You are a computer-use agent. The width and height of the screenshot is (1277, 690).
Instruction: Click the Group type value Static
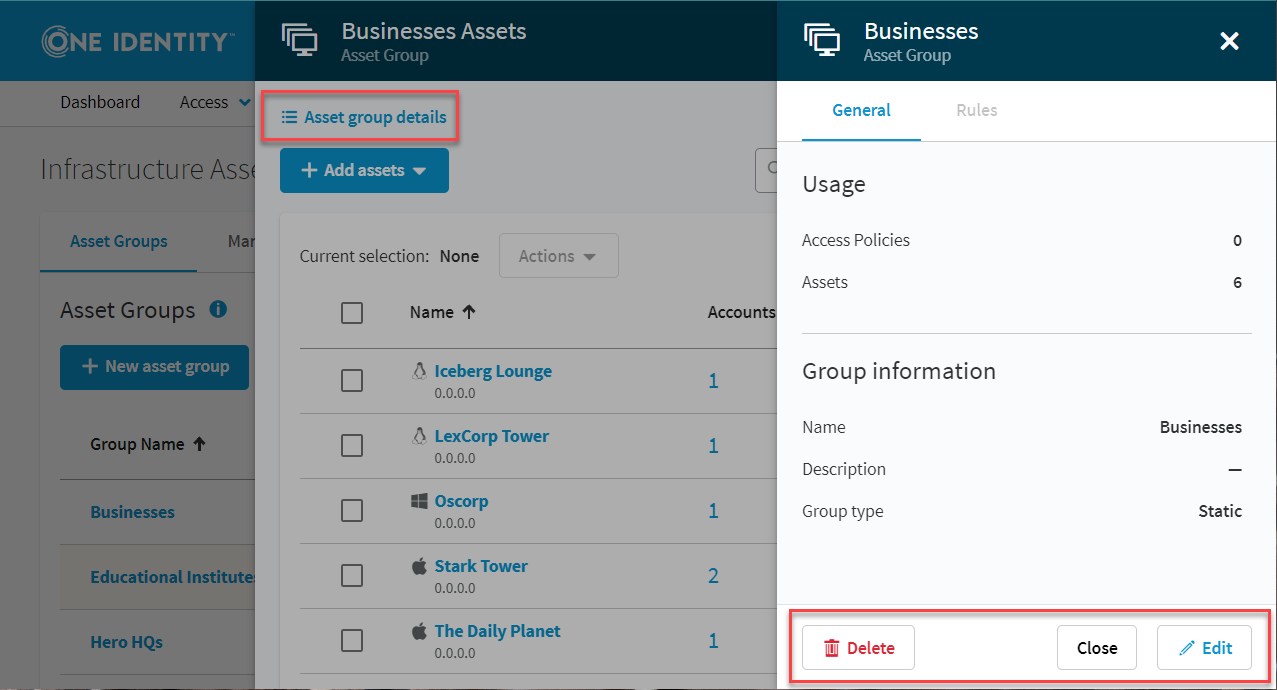pos(1220,511)
